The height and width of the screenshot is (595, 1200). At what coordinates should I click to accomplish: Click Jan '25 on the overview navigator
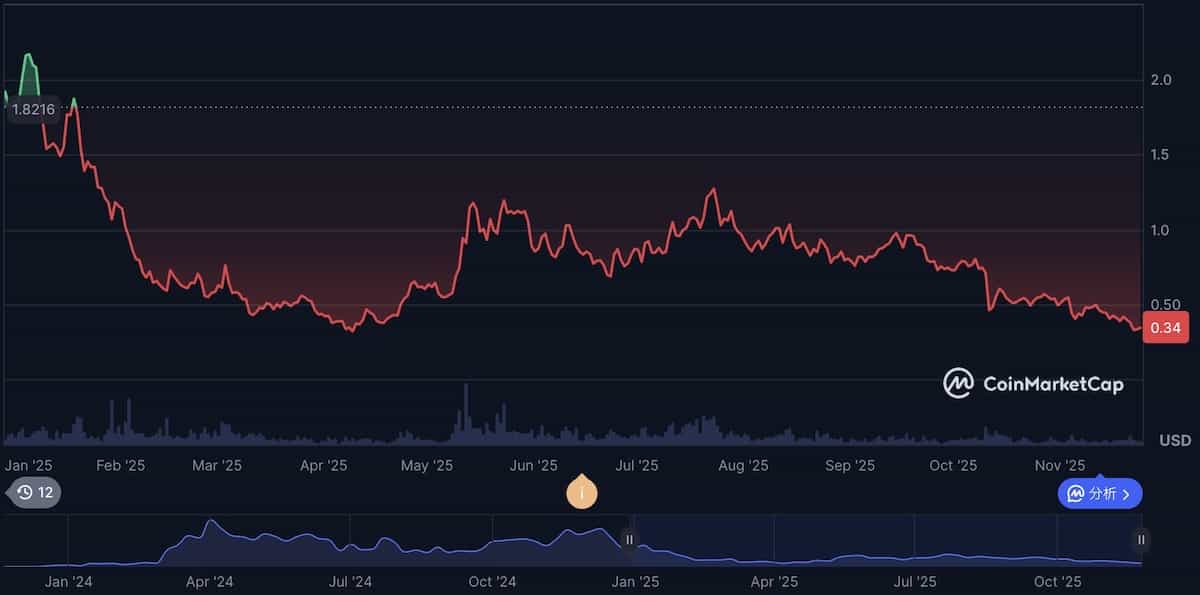[x=634, y=581]
